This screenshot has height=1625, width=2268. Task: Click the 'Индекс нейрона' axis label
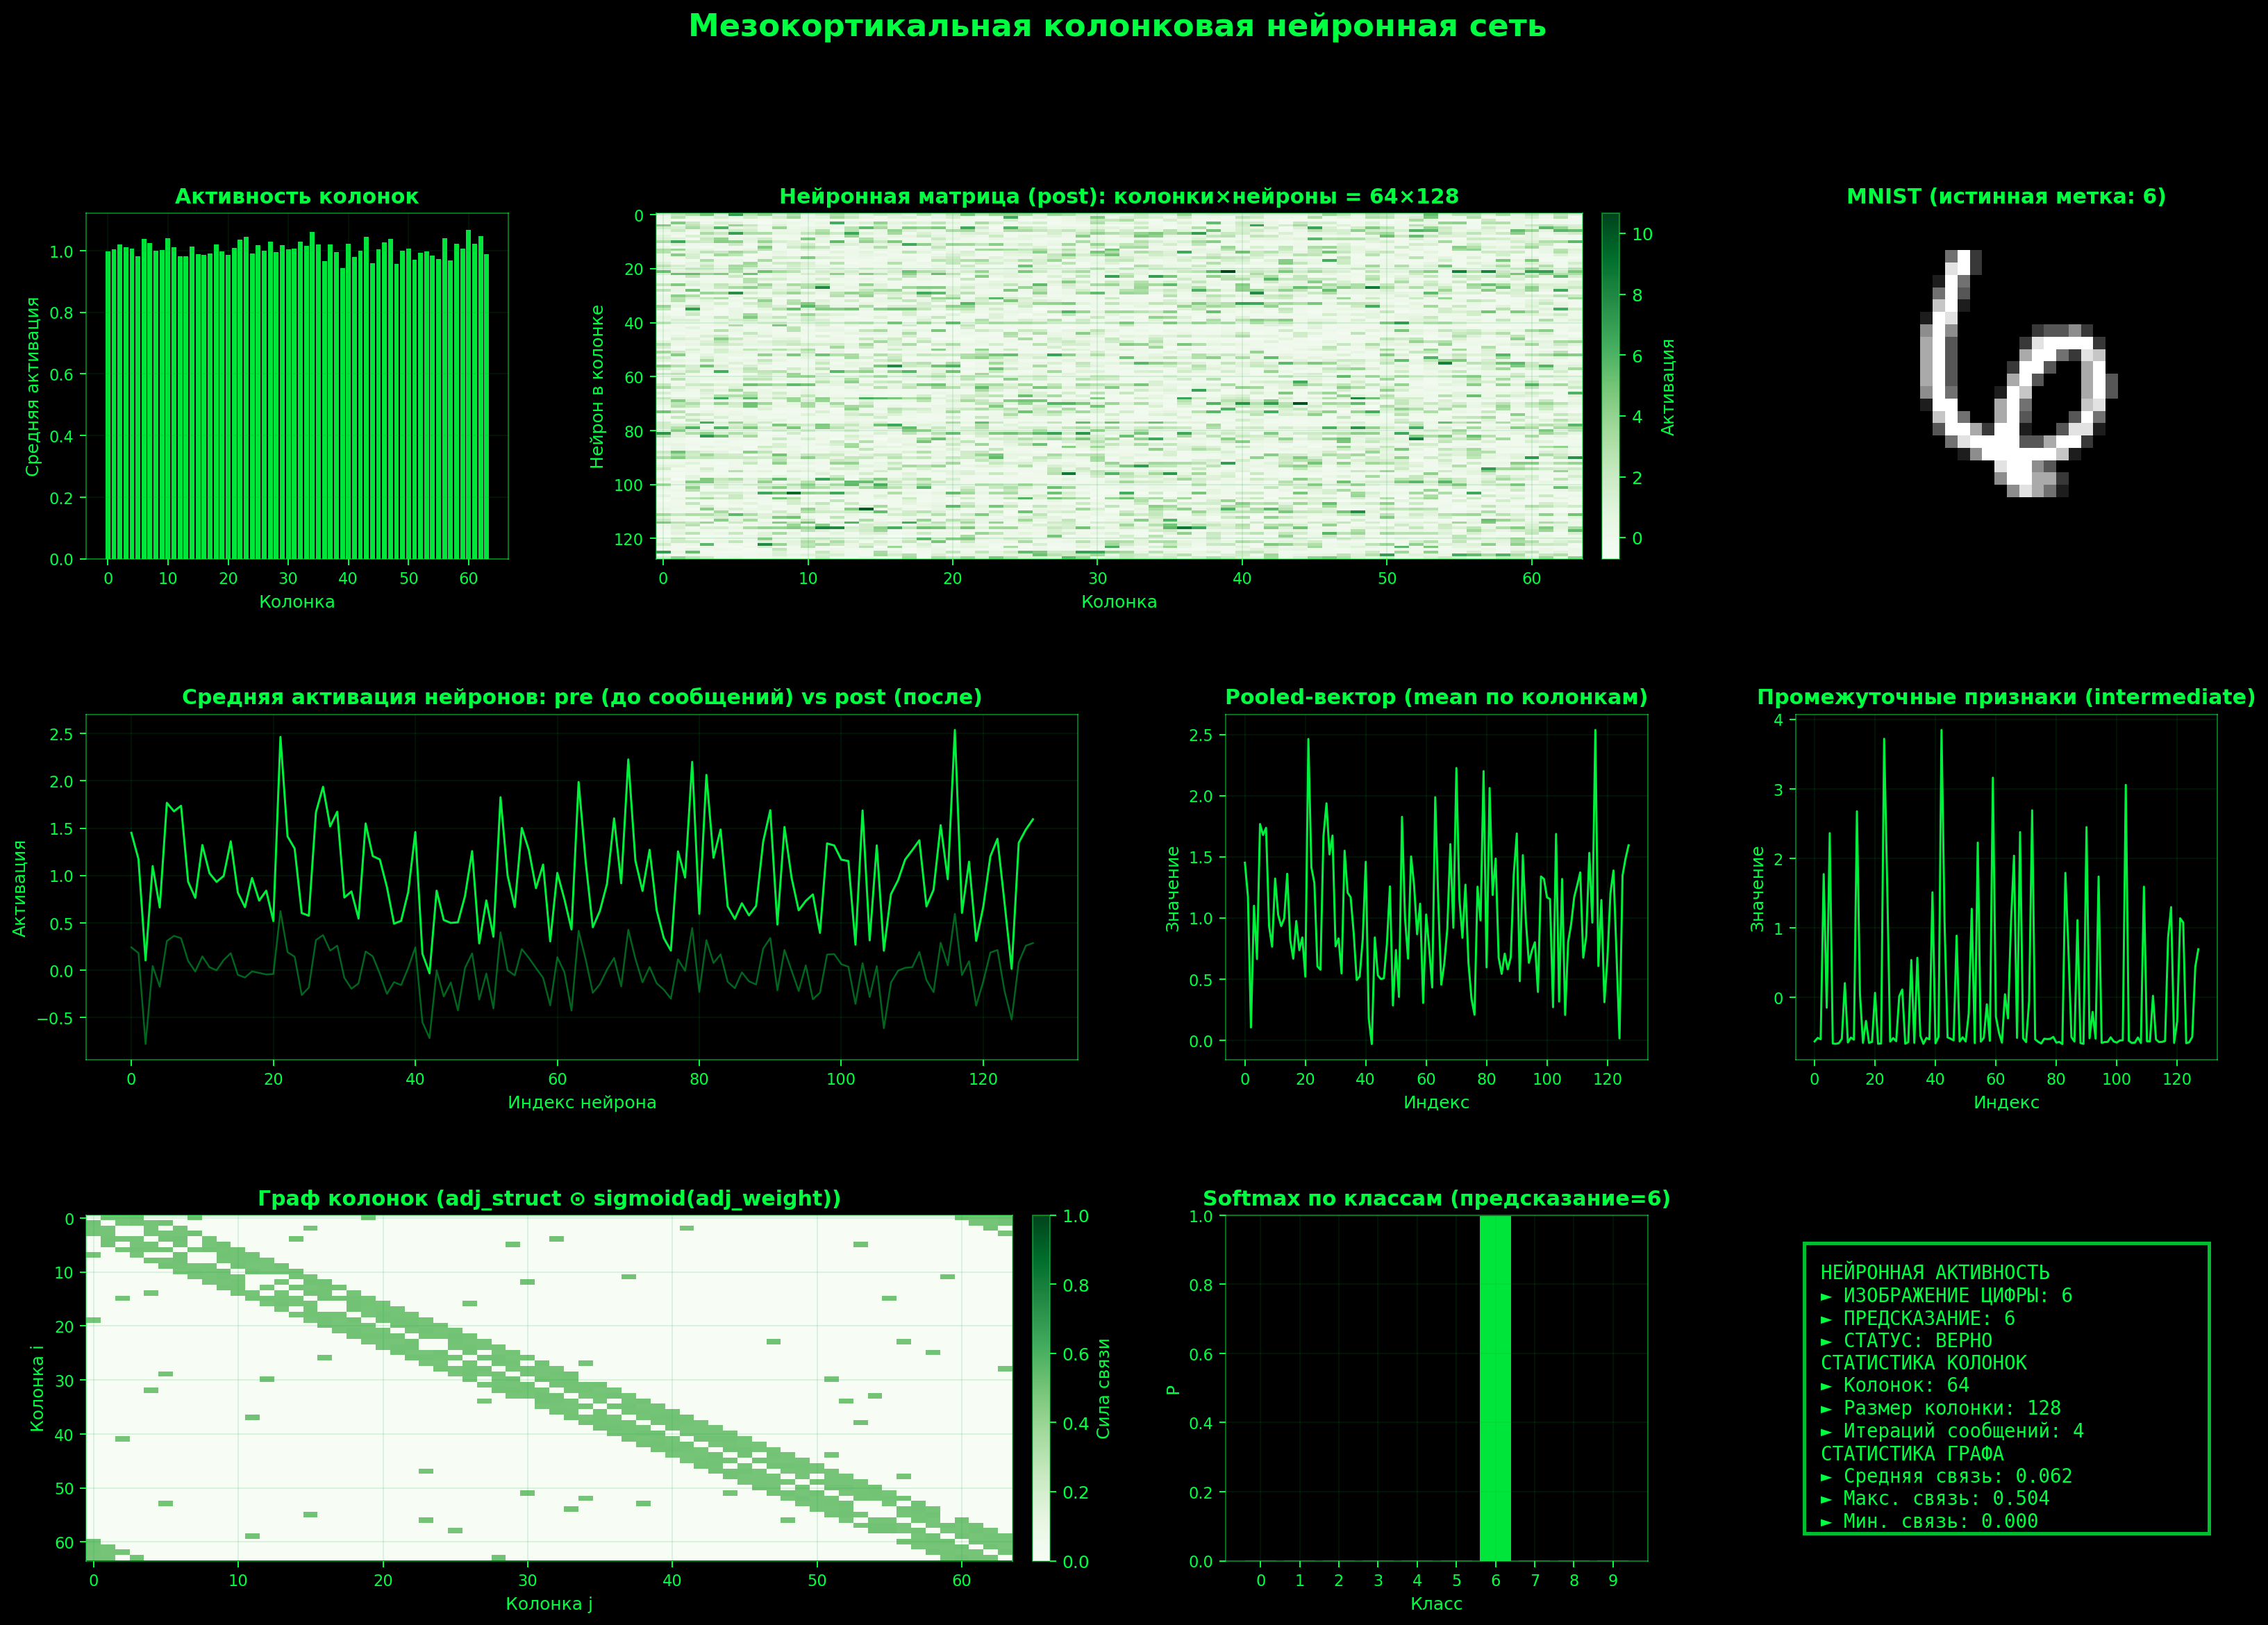(581, 1103)
